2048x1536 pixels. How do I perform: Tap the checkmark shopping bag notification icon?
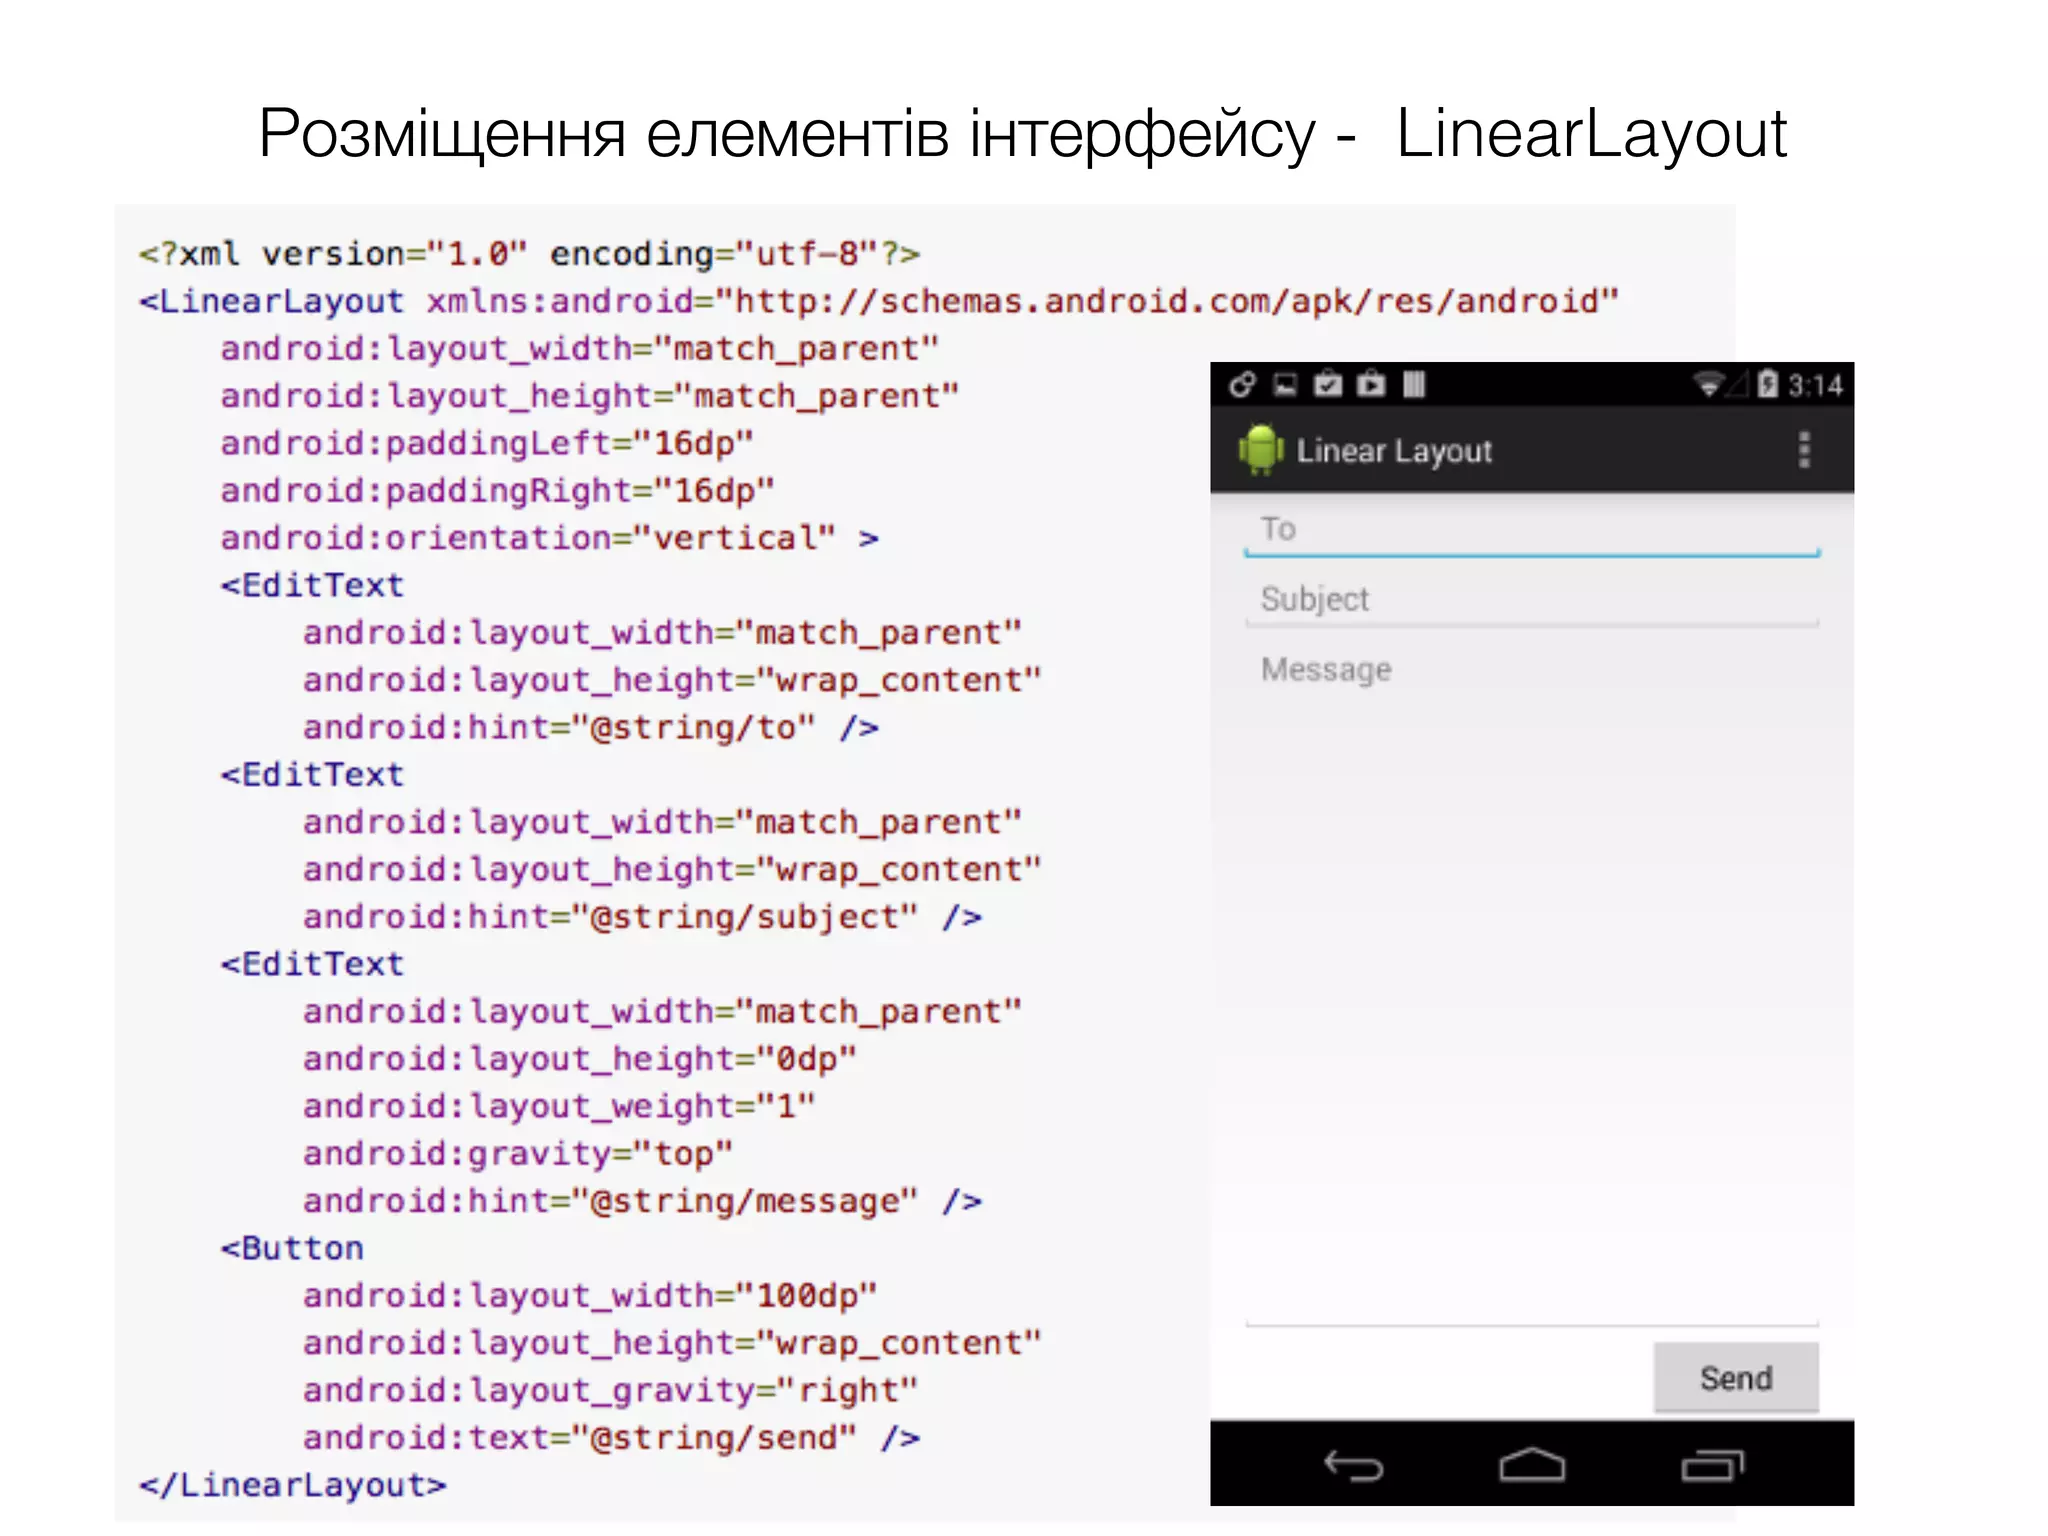1328,384
